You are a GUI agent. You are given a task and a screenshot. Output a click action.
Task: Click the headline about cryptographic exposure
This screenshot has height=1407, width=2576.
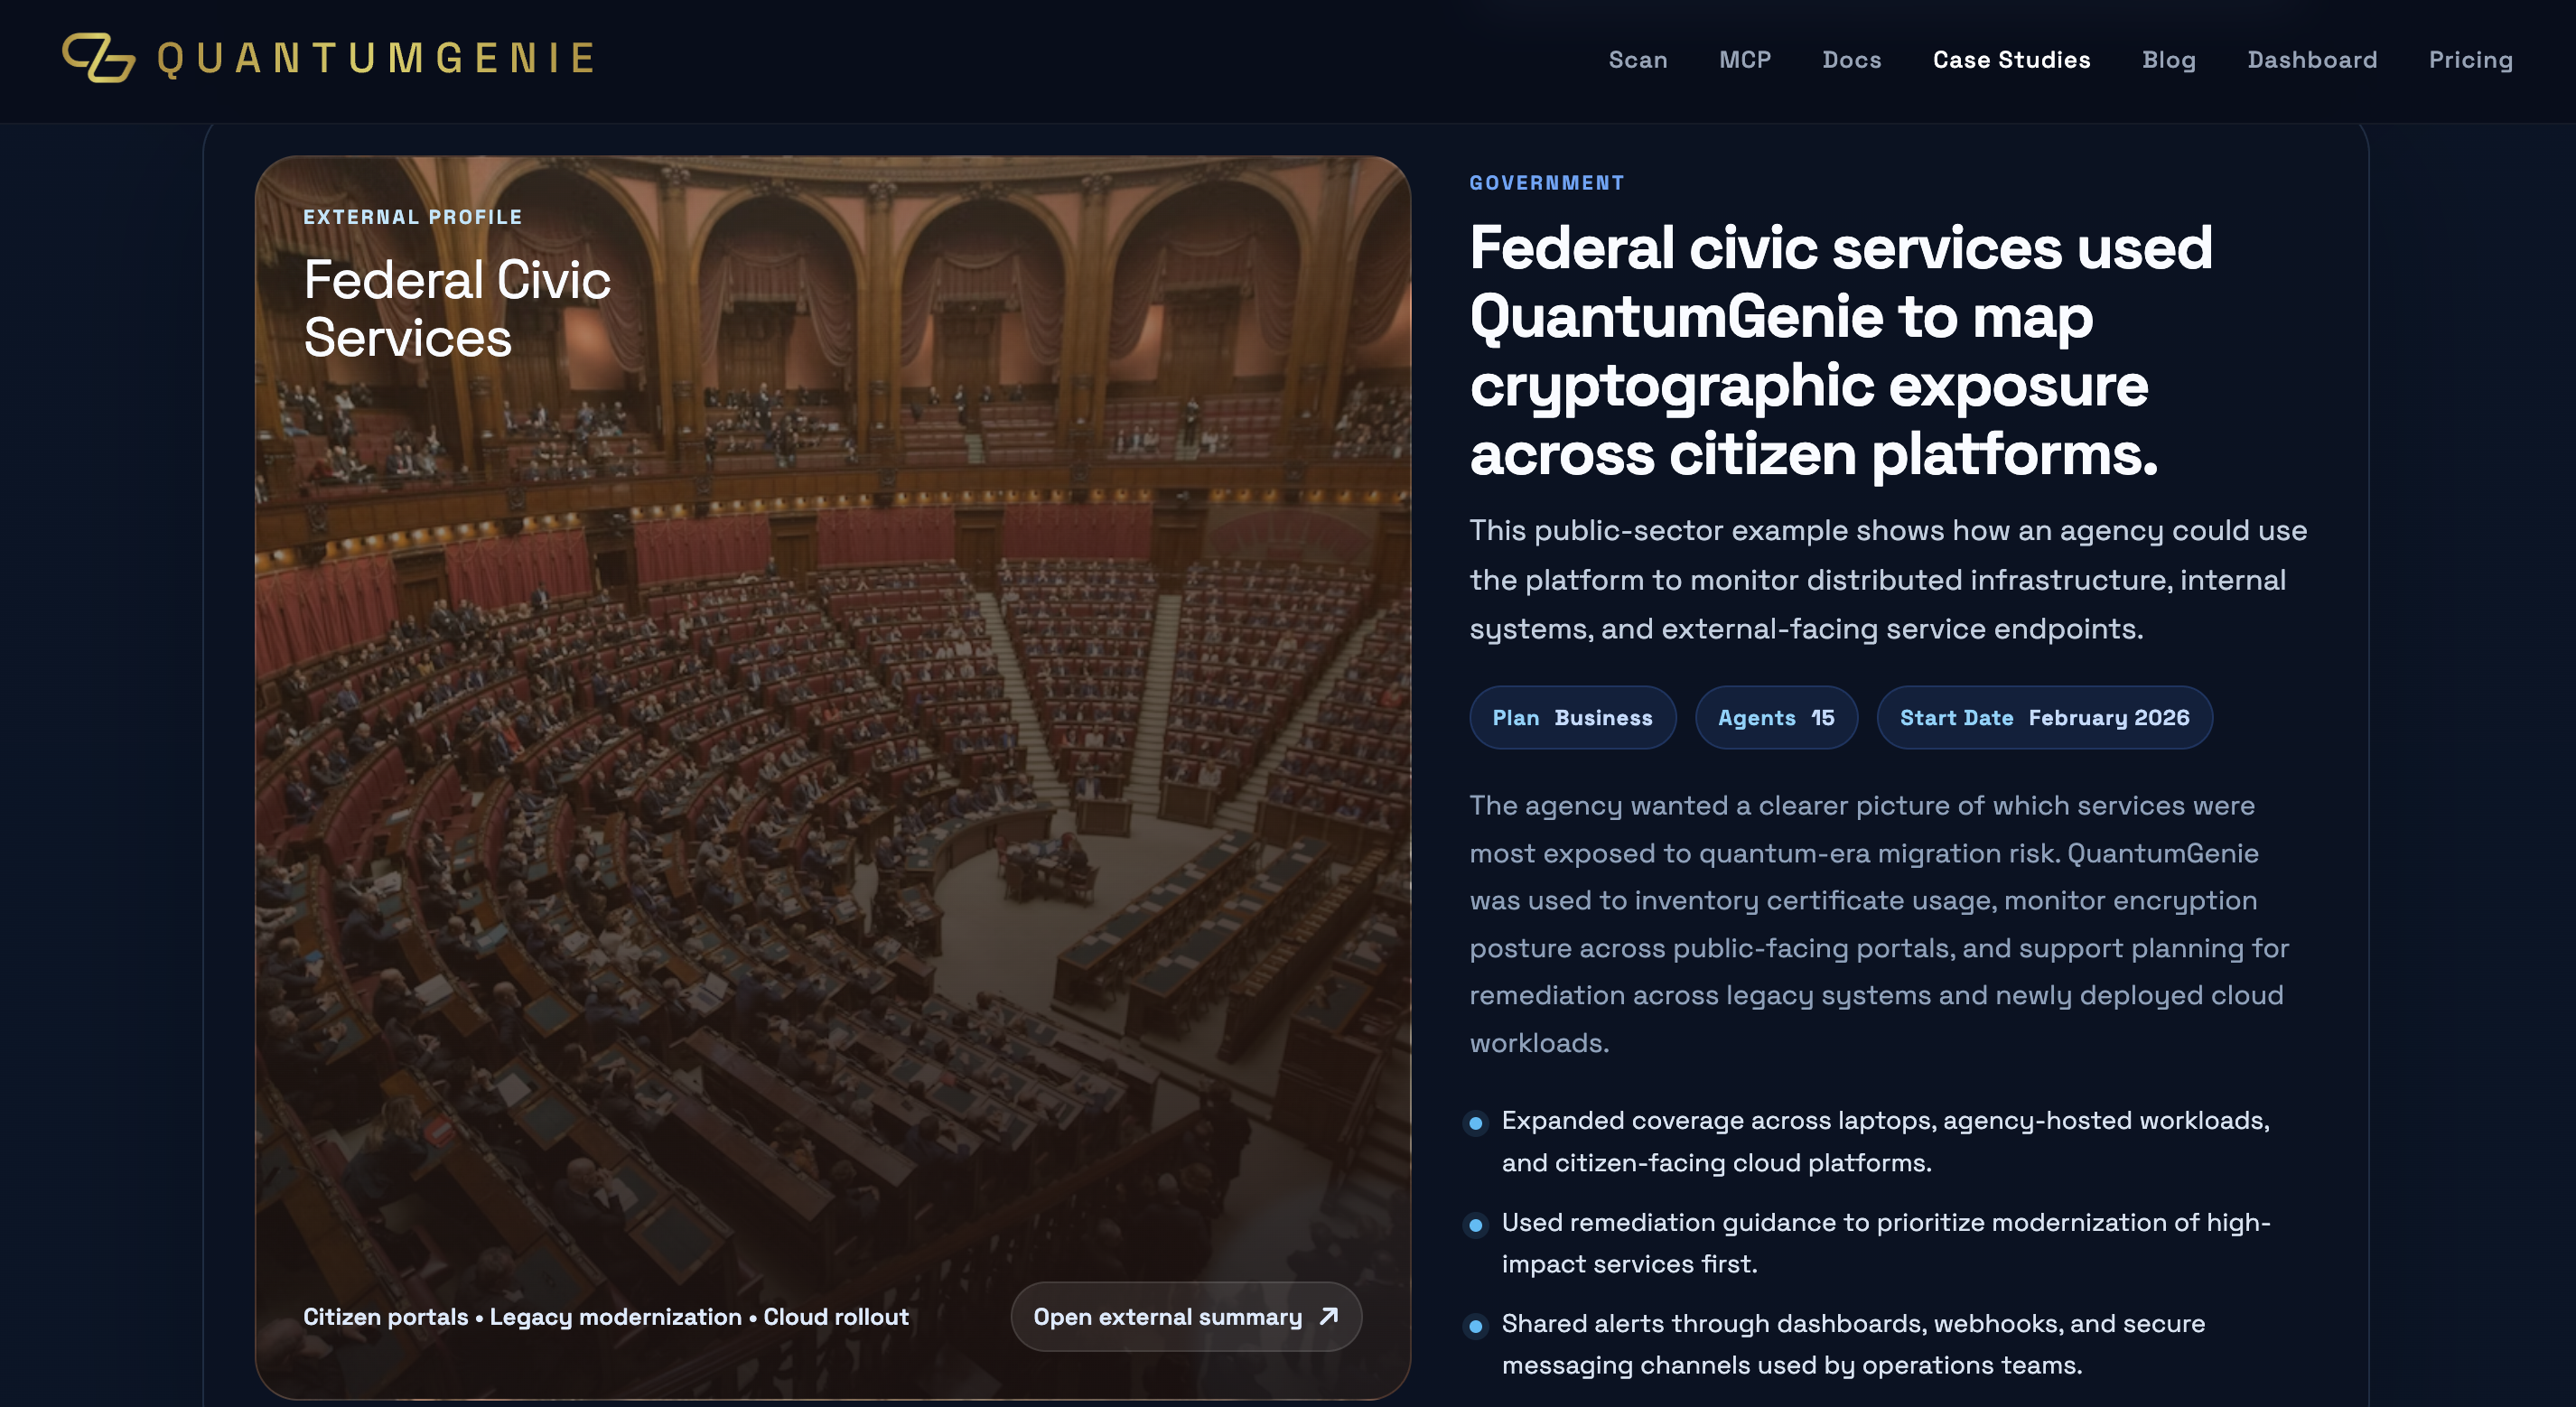tap(1840, 350)
